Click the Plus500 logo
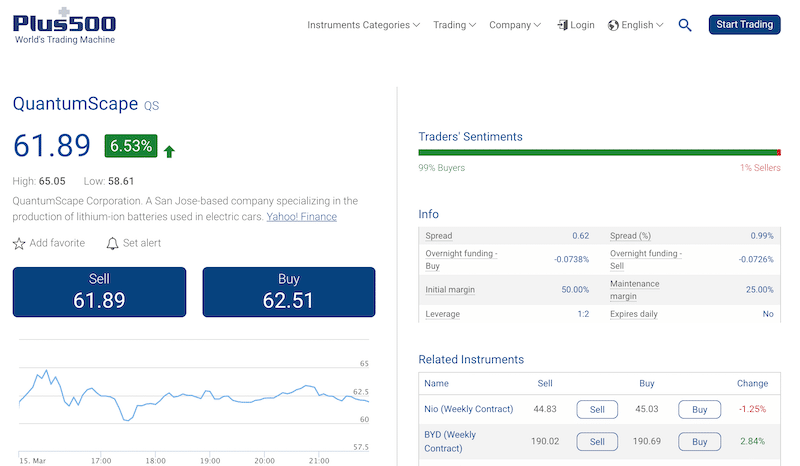Viewport: 800px width, 466px height. click(x=64, y=26)
